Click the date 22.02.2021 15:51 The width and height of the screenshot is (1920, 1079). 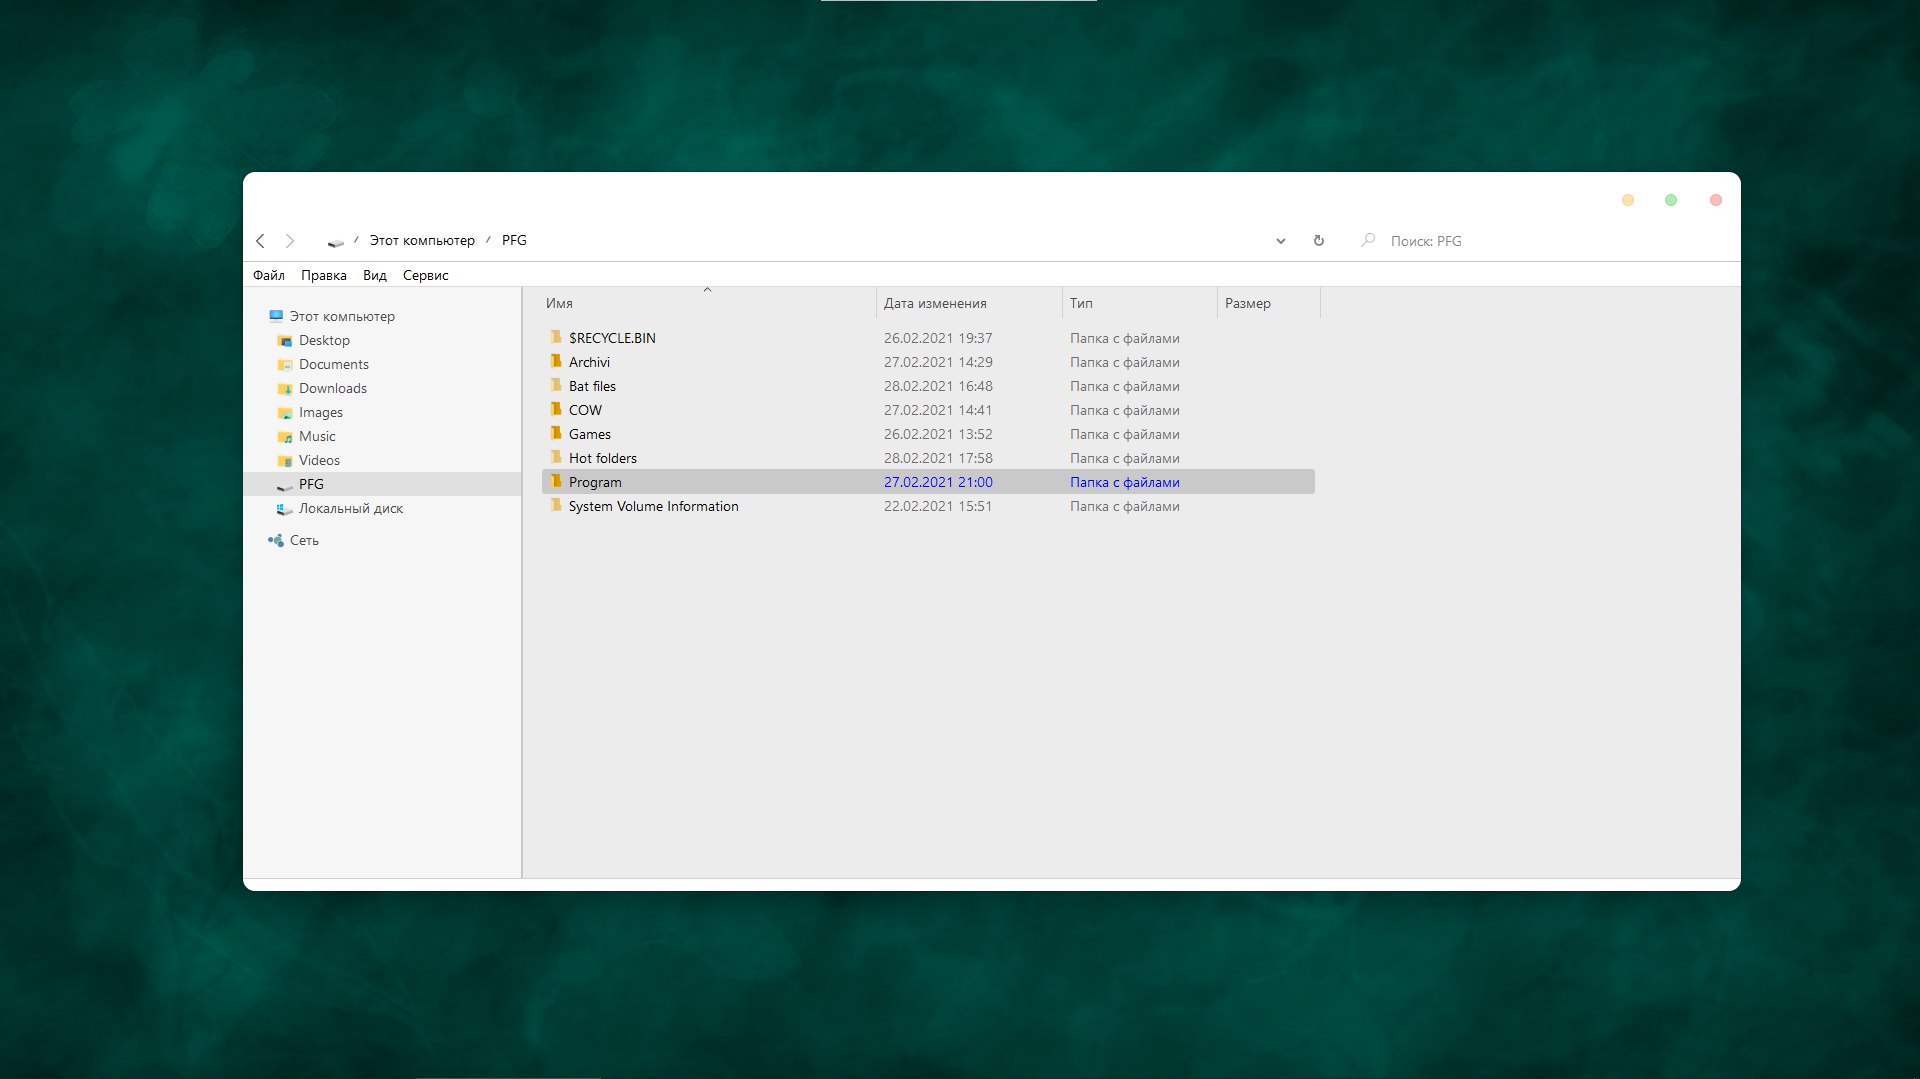938,506
